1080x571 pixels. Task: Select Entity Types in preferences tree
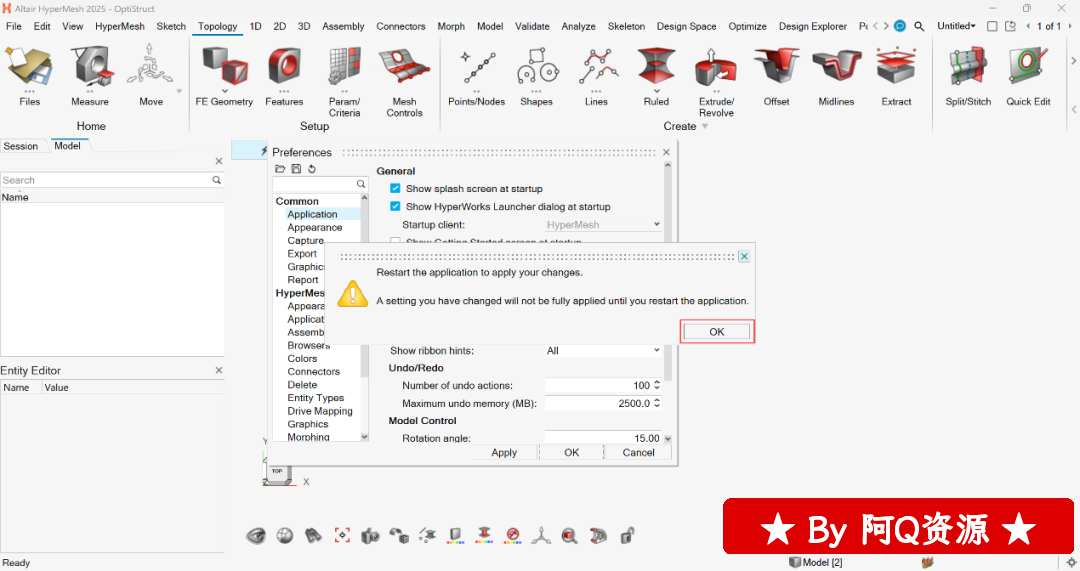(x=315, y=397)
